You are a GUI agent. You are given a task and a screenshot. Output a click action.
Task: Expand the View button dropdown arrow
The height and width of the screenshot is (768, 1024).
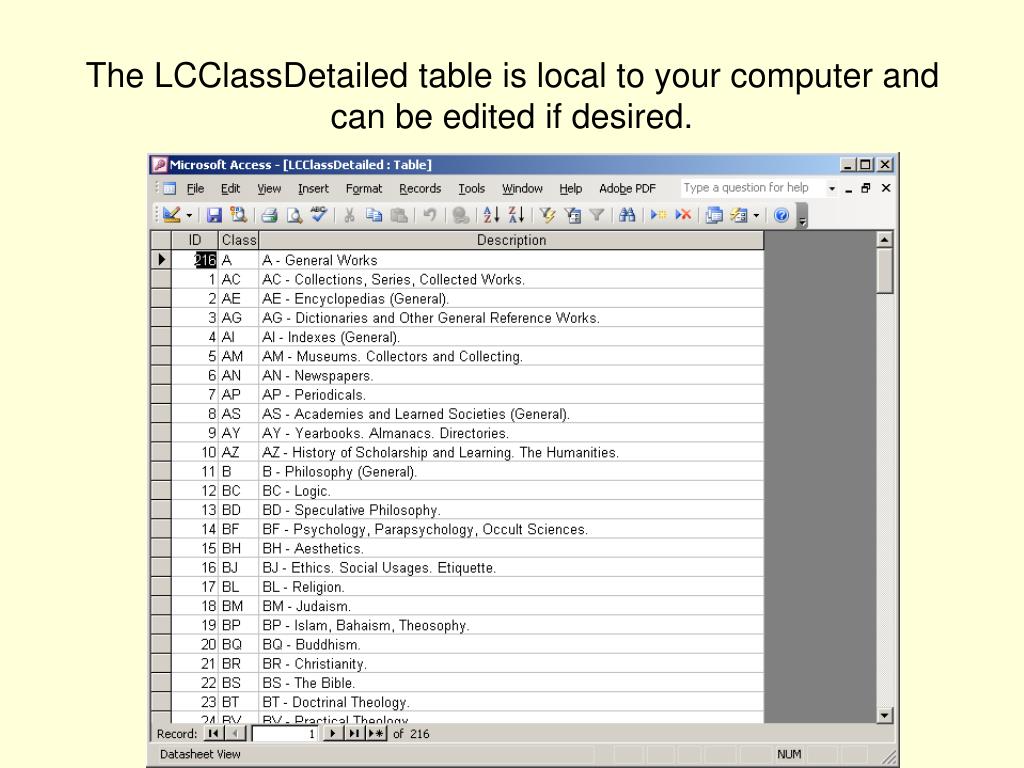[189, 215]
